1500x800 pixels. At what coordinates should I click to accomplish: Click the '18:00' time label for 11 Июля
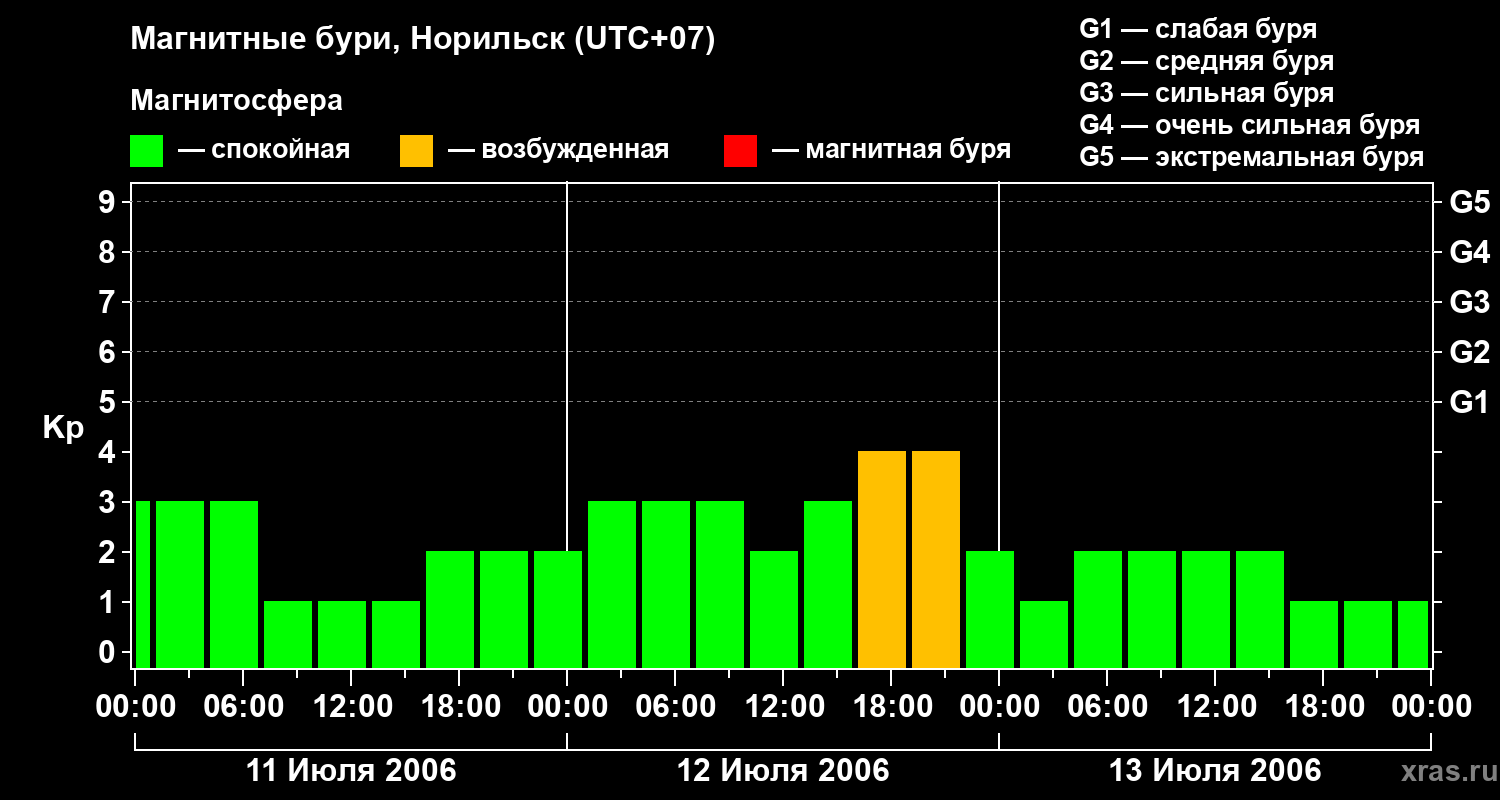pyautogui.click(x=459, y=707)
